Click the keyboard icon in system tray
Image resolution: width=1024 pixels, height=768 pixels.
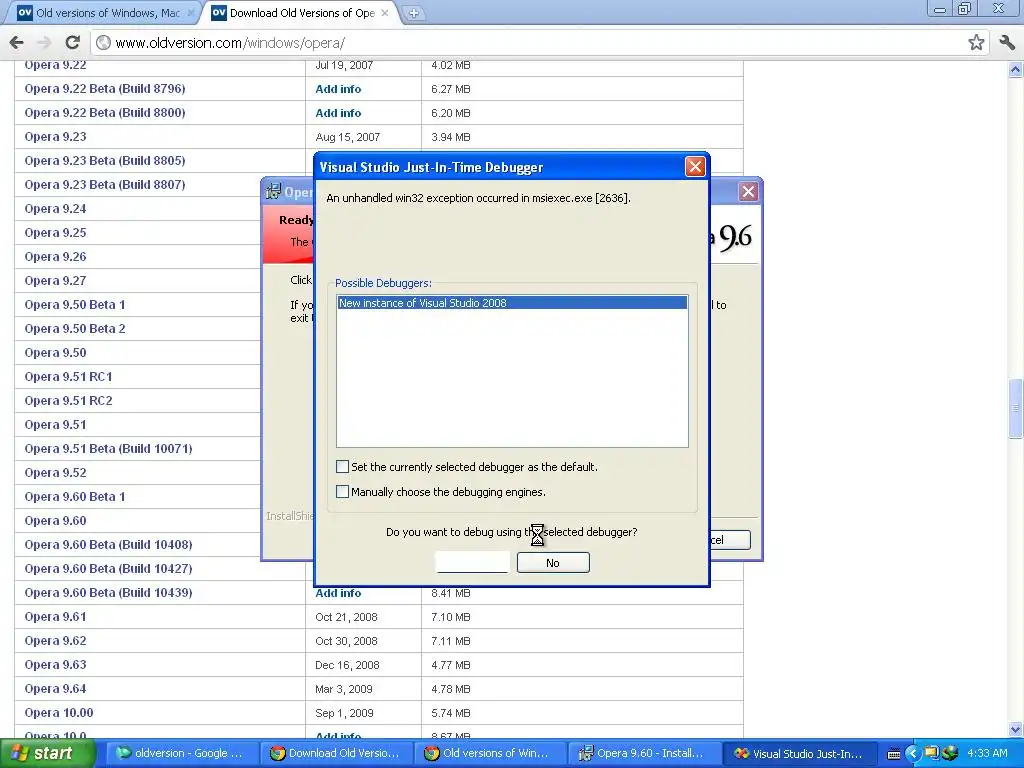893,754
